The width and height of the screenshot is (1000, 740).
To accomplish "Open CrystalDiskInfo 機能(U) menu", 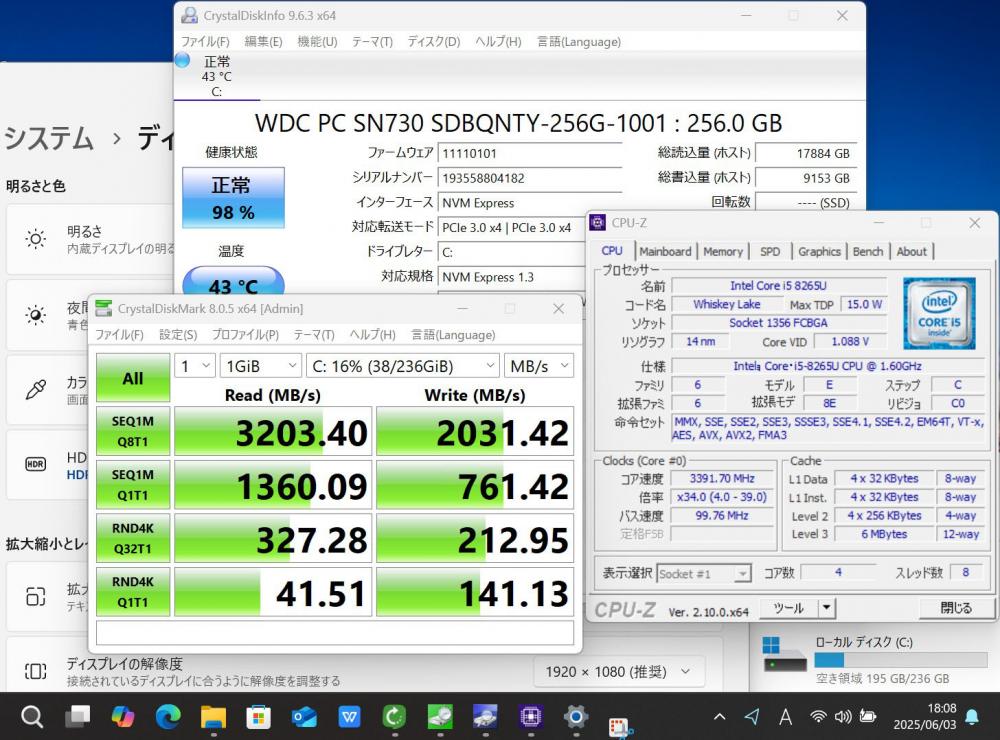I will click(x=317, y=41).
